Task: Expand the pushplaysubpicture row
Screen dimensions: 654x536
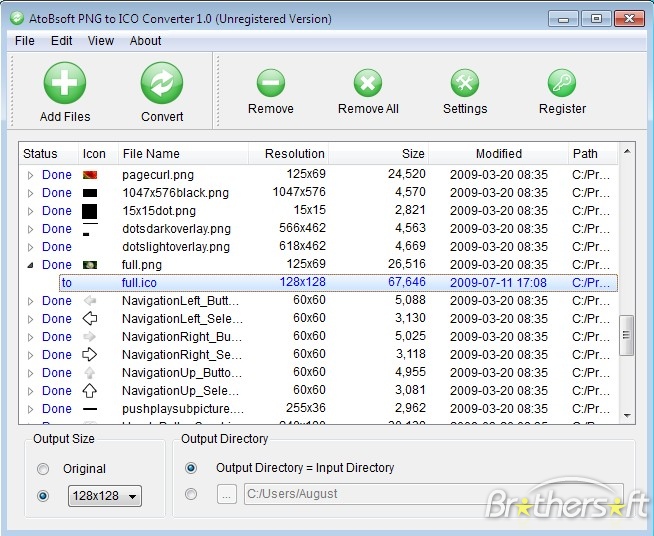Action: point(30,409)
